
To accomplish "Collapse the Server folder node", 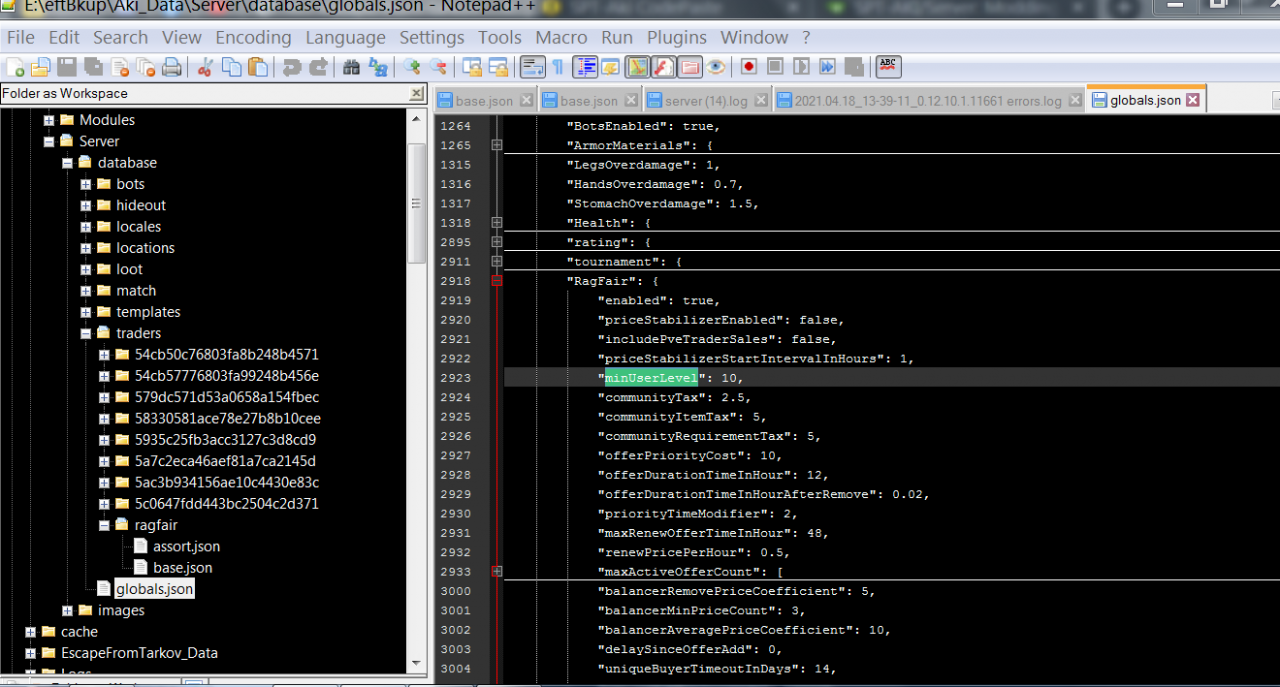I will point(48,142).
